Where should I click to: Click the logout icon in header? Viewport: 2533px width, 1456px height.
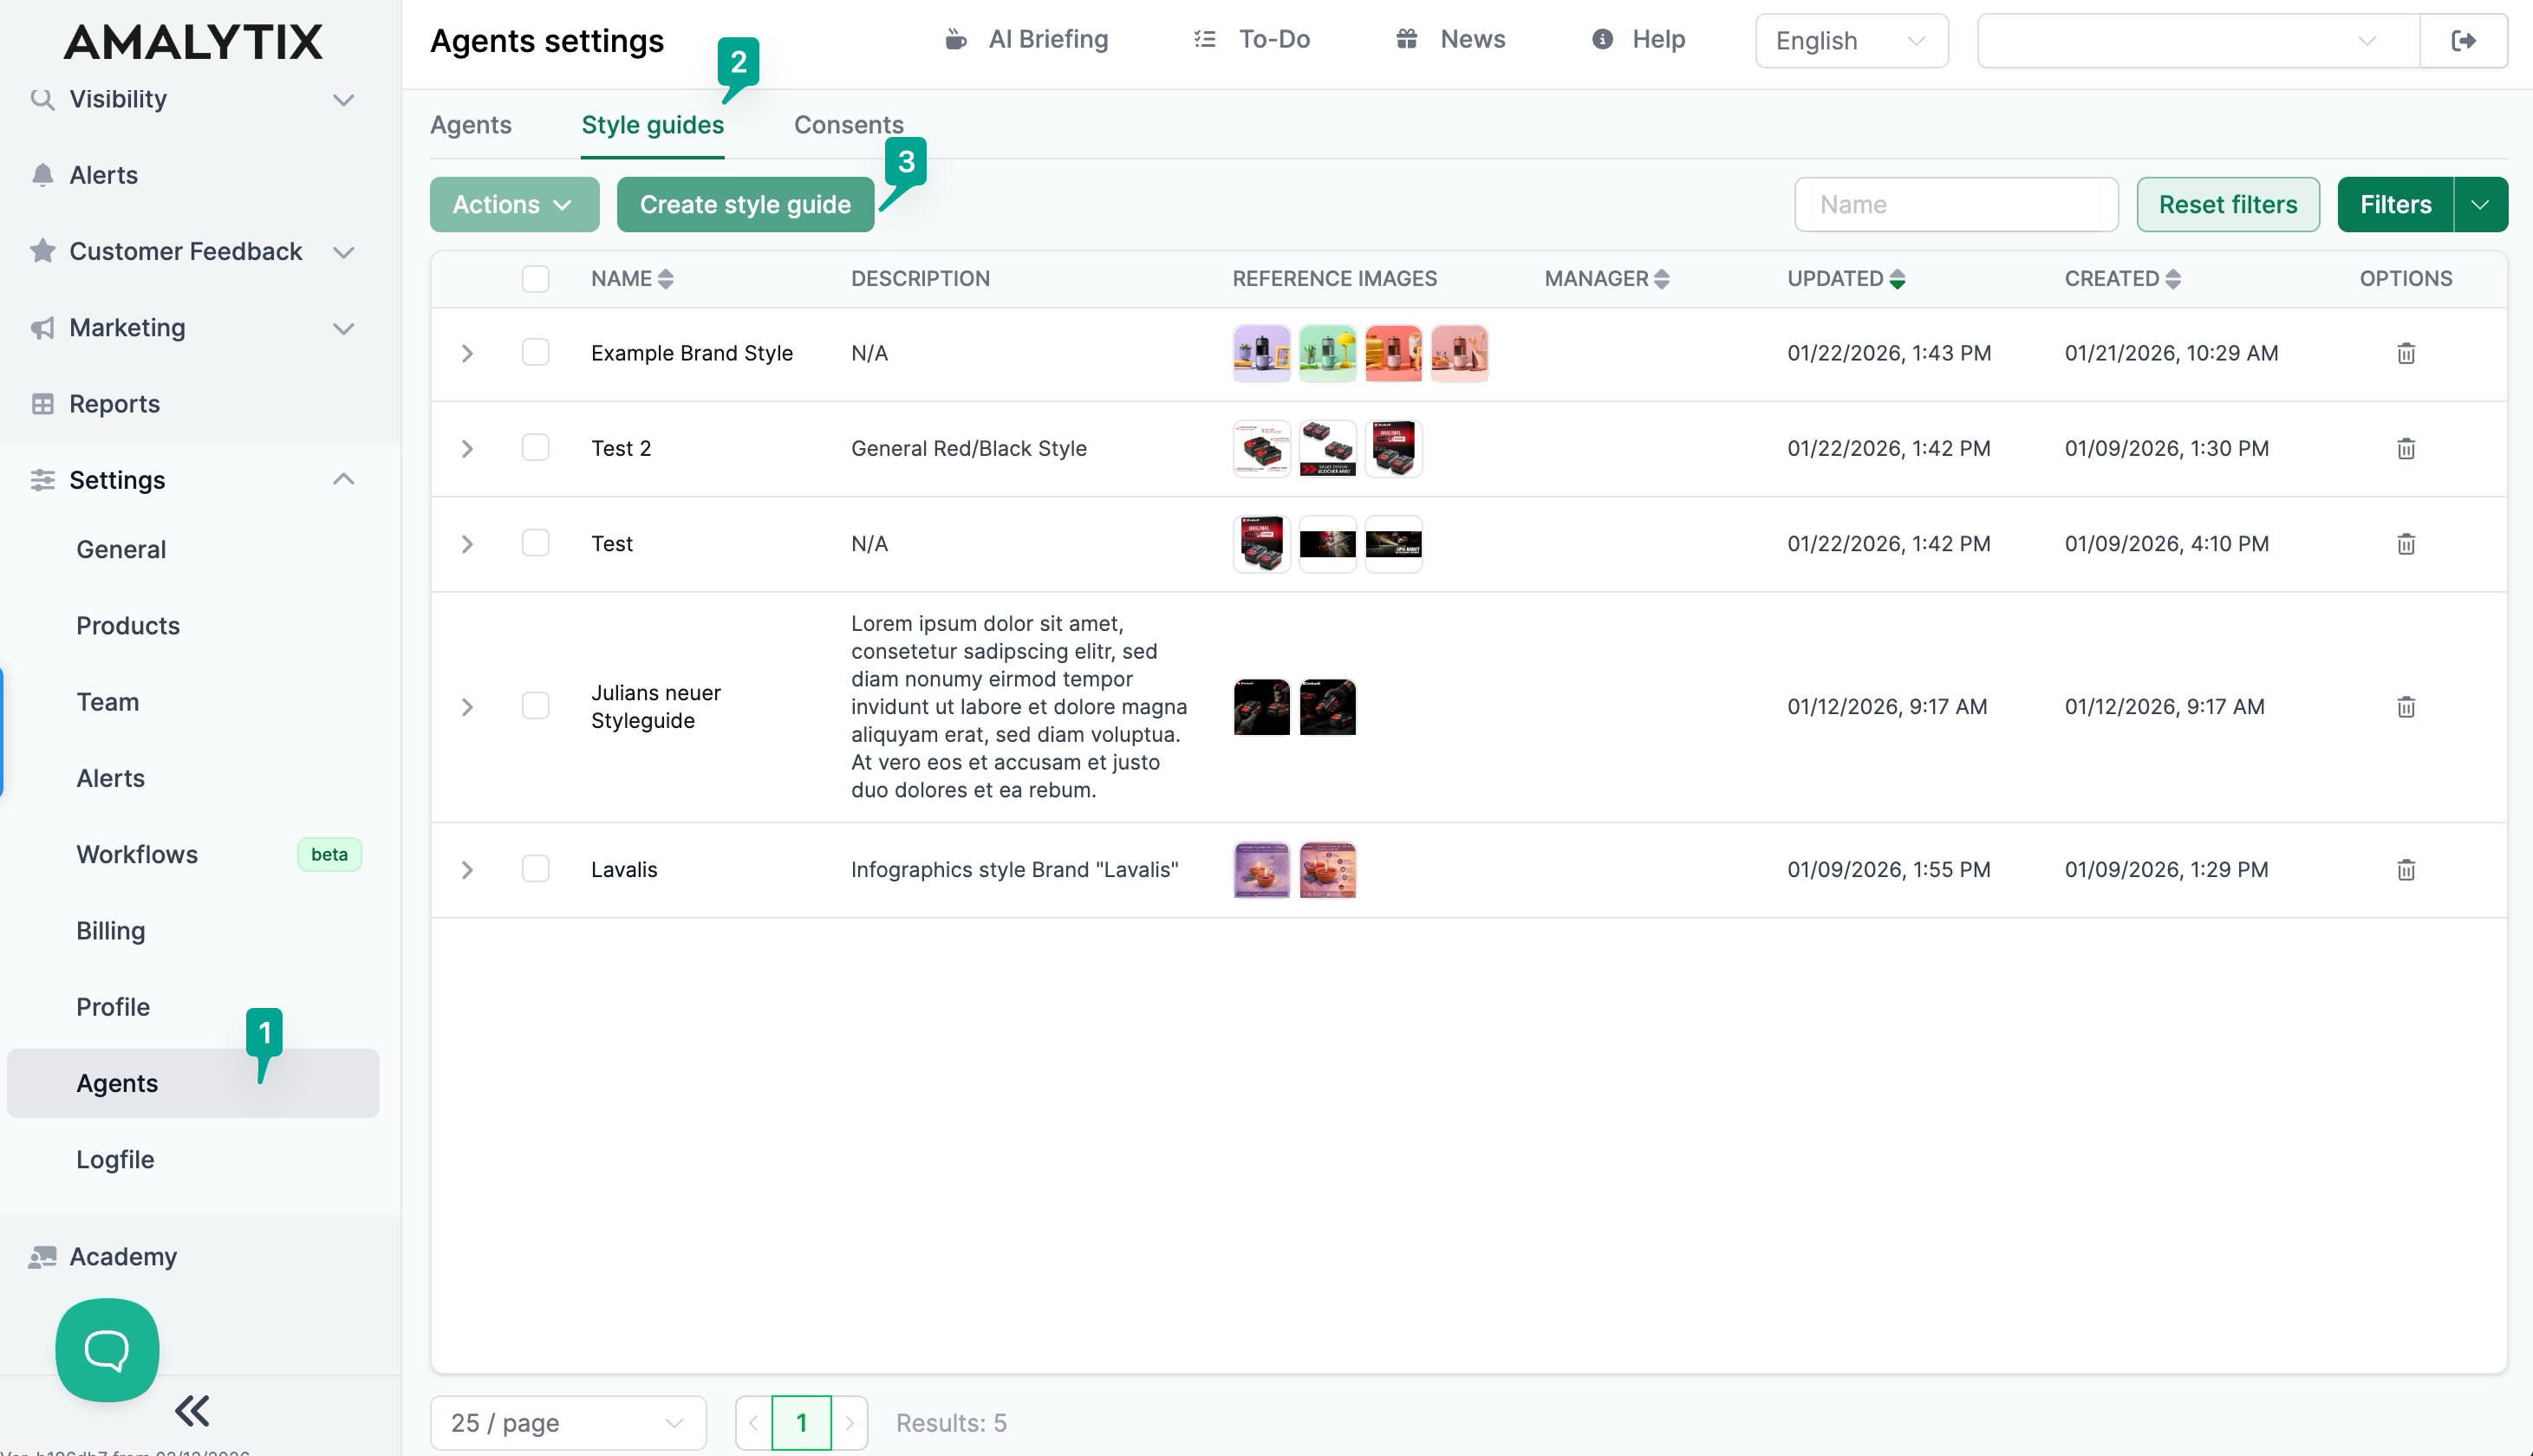2463,41
